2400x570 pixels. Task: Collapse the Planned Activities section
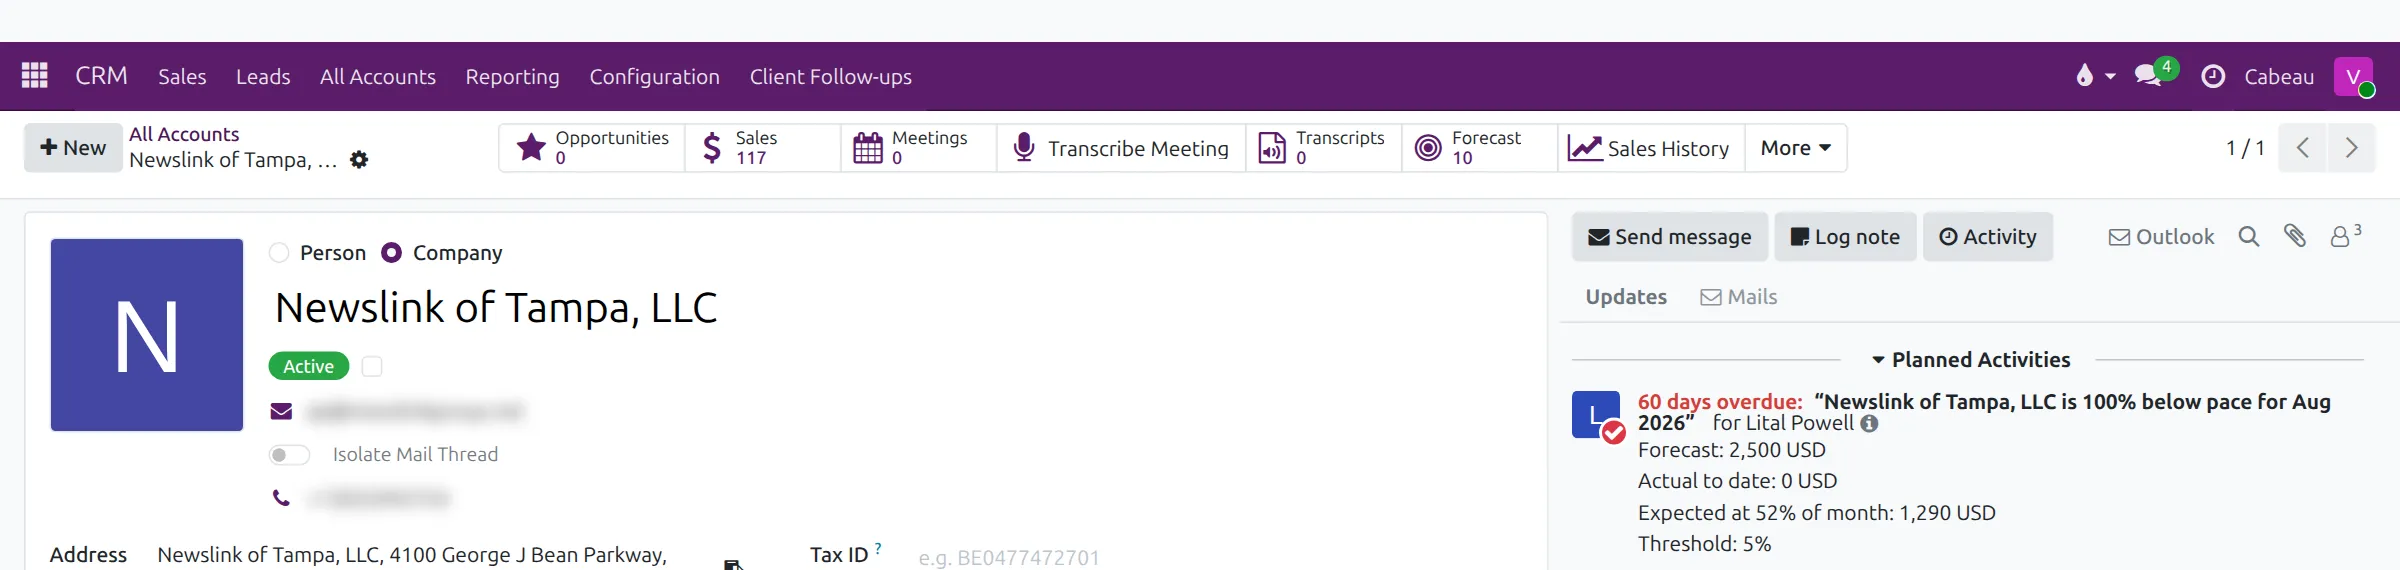click(1970, 360)
